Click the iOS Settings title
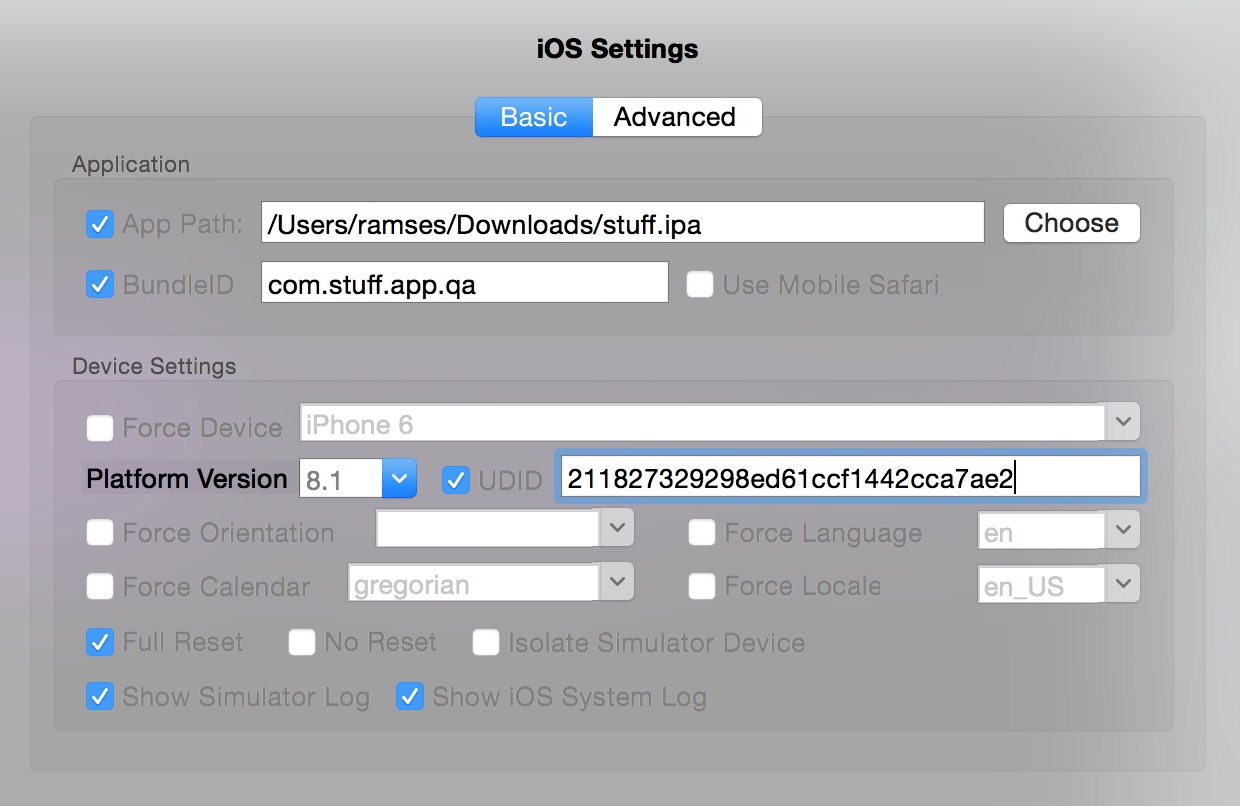The height and width of the screenshot is (806, 1240). pyautogui.click(x=618, y=48)
